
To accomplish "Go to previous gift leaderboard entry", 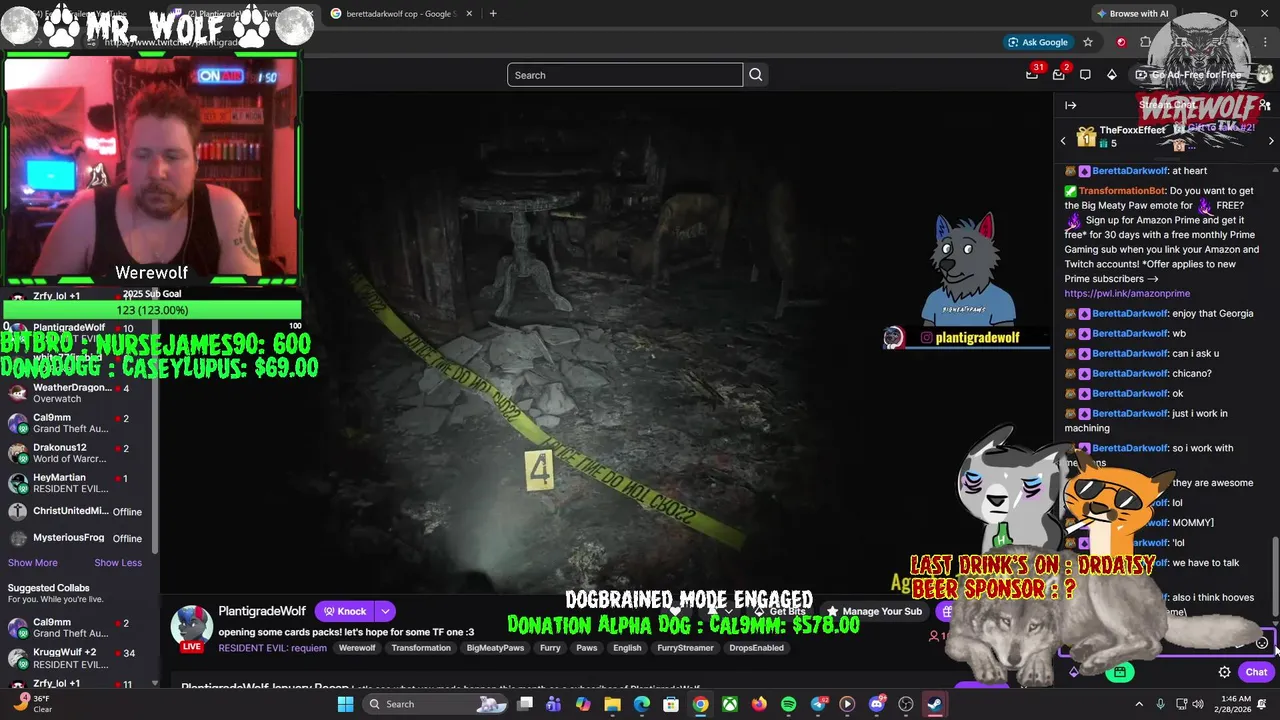I will pos(1063,141).
